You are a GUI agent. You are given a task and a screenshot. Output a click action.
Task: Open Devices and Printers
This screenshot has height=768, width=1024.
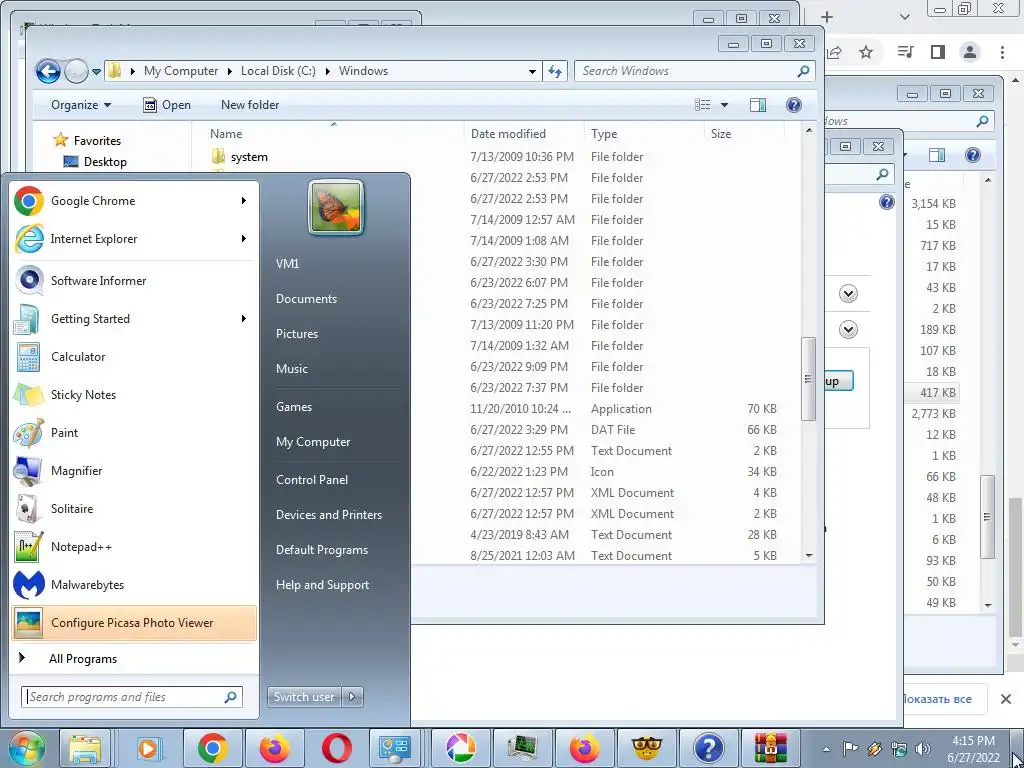tap(328, 515)
